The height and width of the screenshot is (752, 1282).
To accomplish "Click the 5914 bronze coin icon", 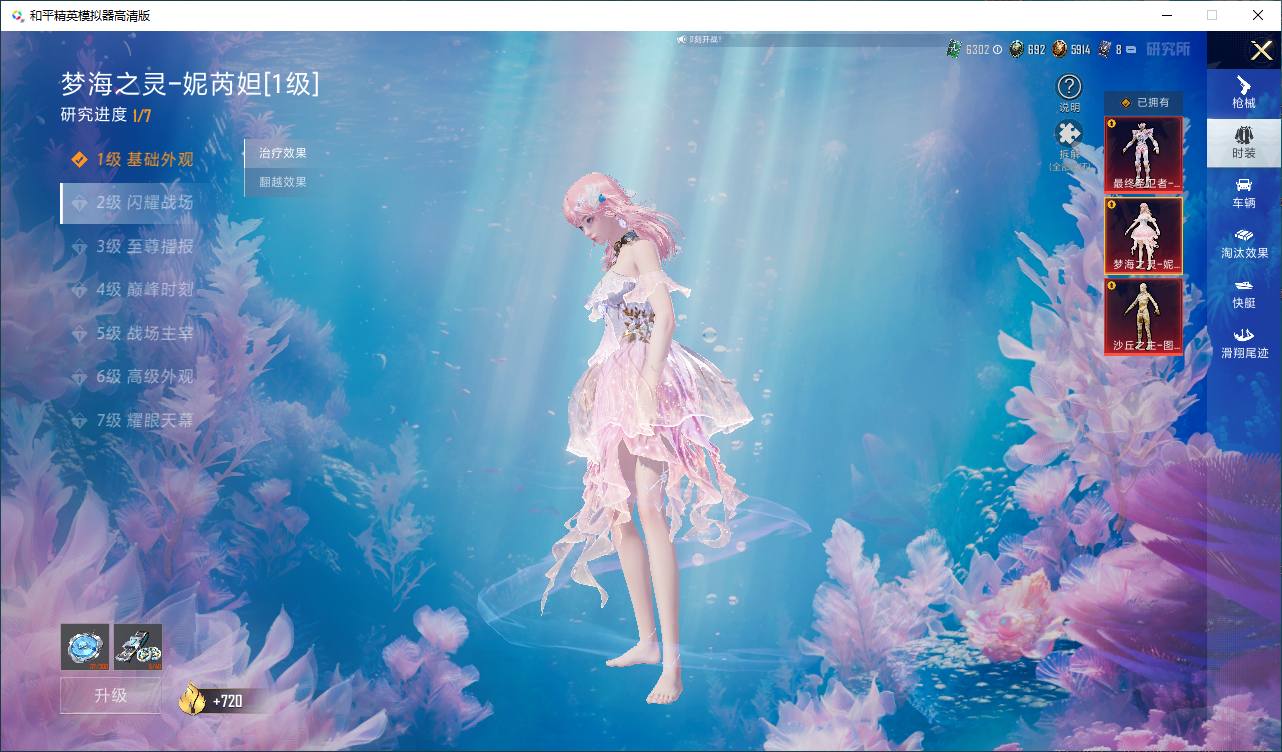I will 1059,48.
